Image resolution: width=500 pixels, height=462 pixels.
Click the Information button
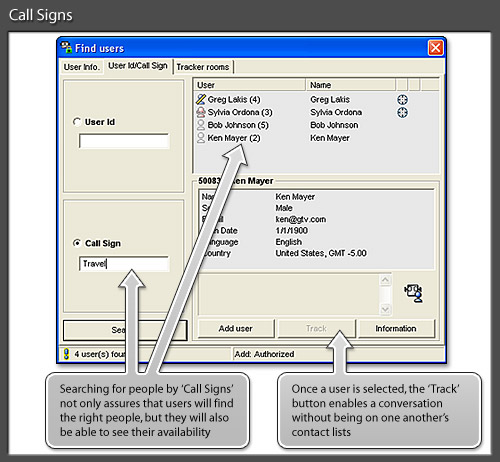coord(396,329)
